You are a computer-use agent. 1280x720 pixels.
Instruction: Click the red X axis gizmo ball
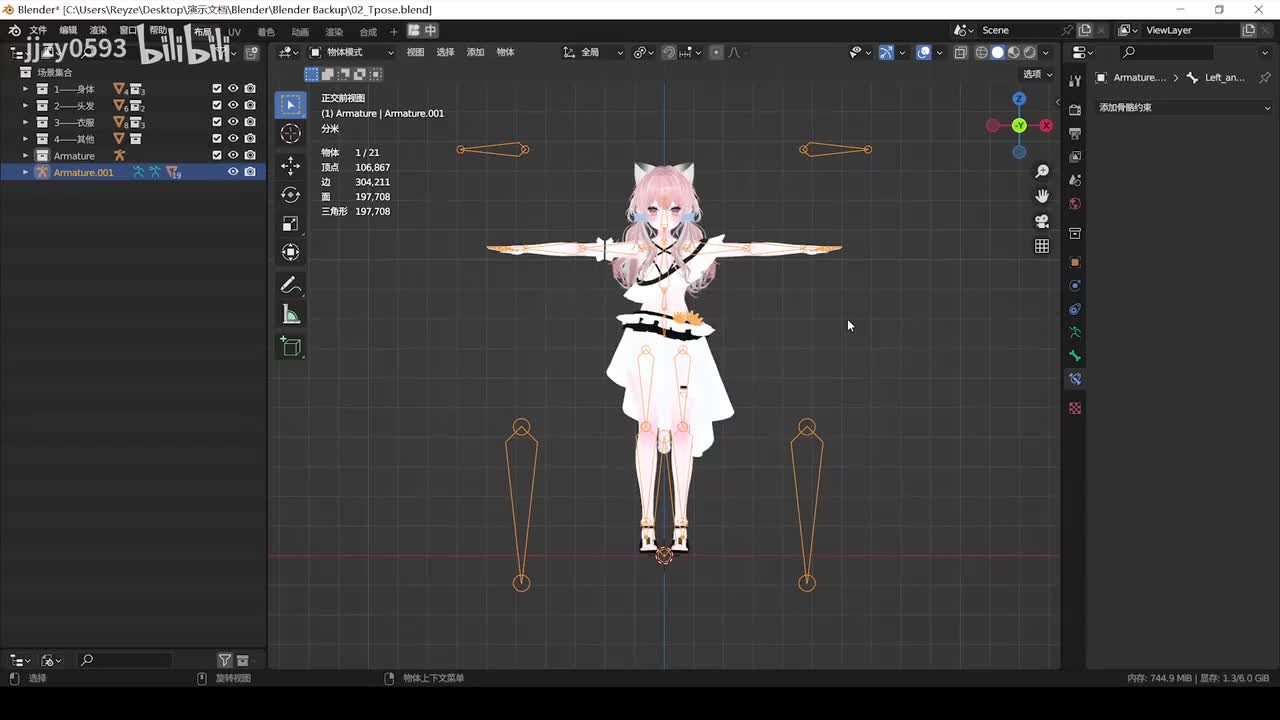tap(1046, 125)
